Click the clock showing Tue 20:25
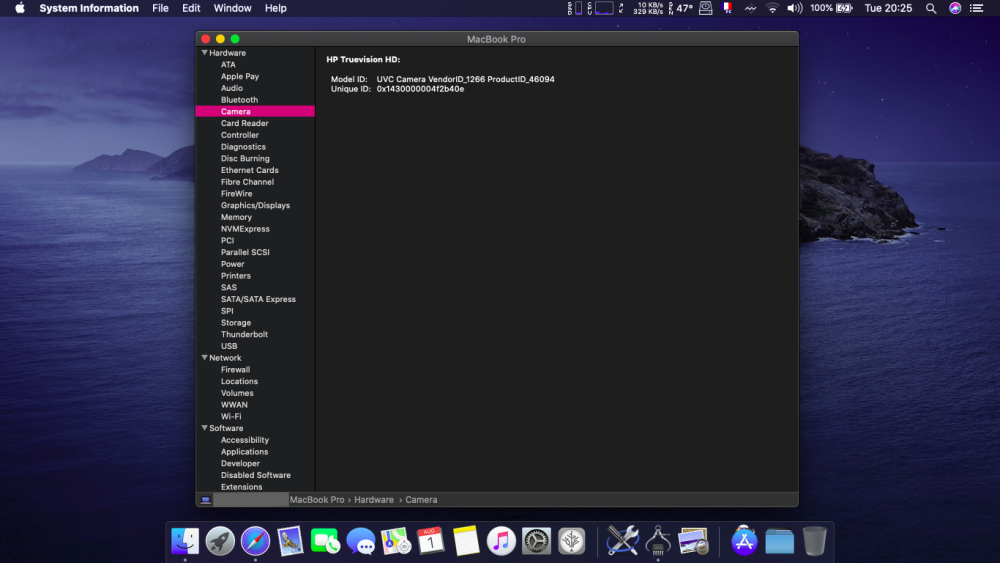The height and width of the screenshot is (563, 1000). point(888,8)
